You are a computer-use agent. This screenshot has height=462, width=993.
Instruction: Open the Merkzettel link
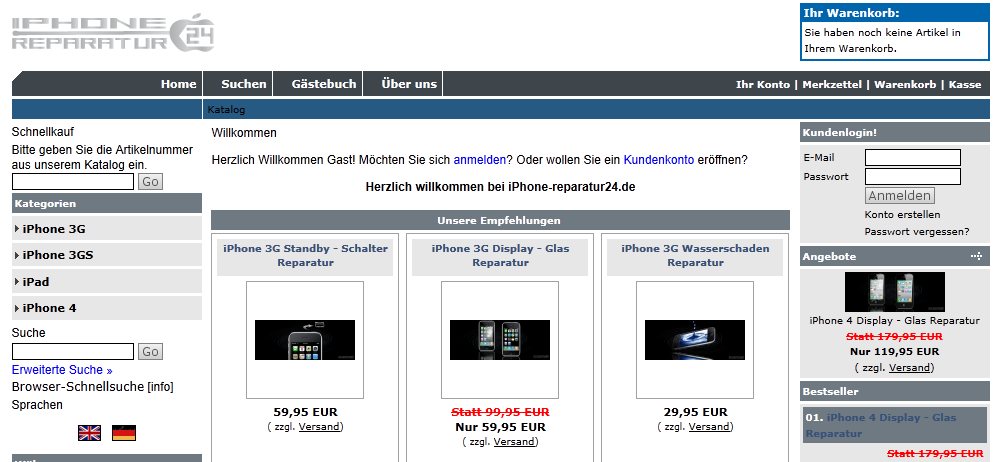pyautogui.click(x=832, y=84)
